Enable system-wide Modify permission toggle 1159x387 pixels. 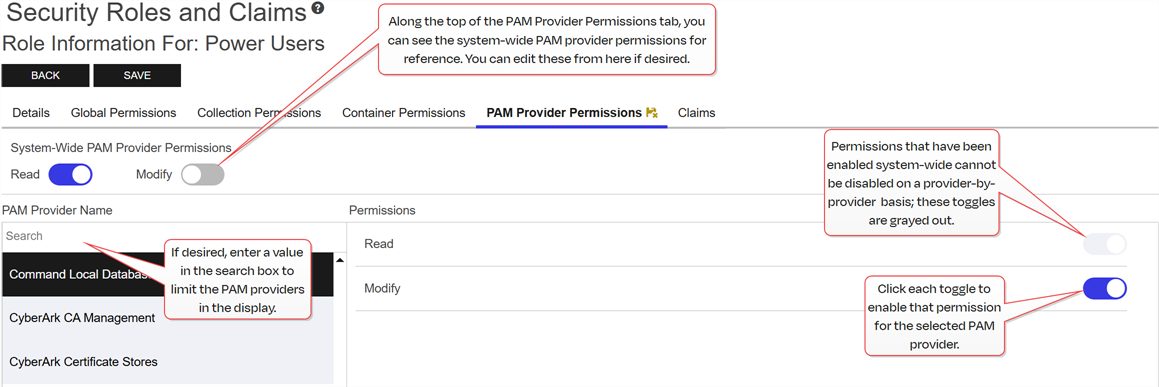[203, 174]
